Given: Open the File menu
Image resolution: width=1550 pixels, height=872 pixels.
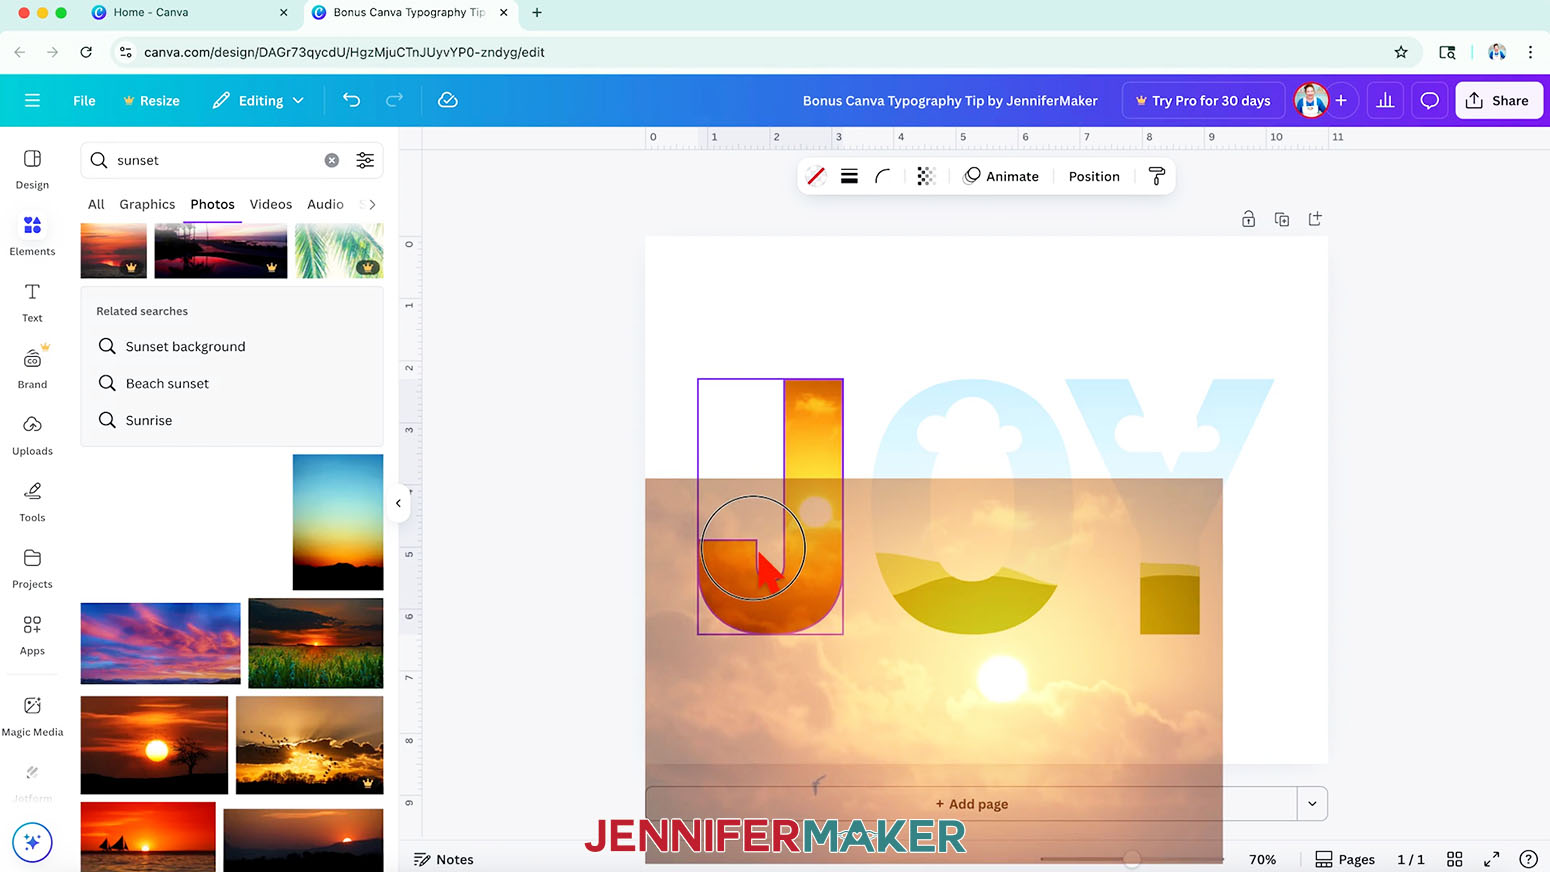Looking at the screenshot, I should pos(84,100).
